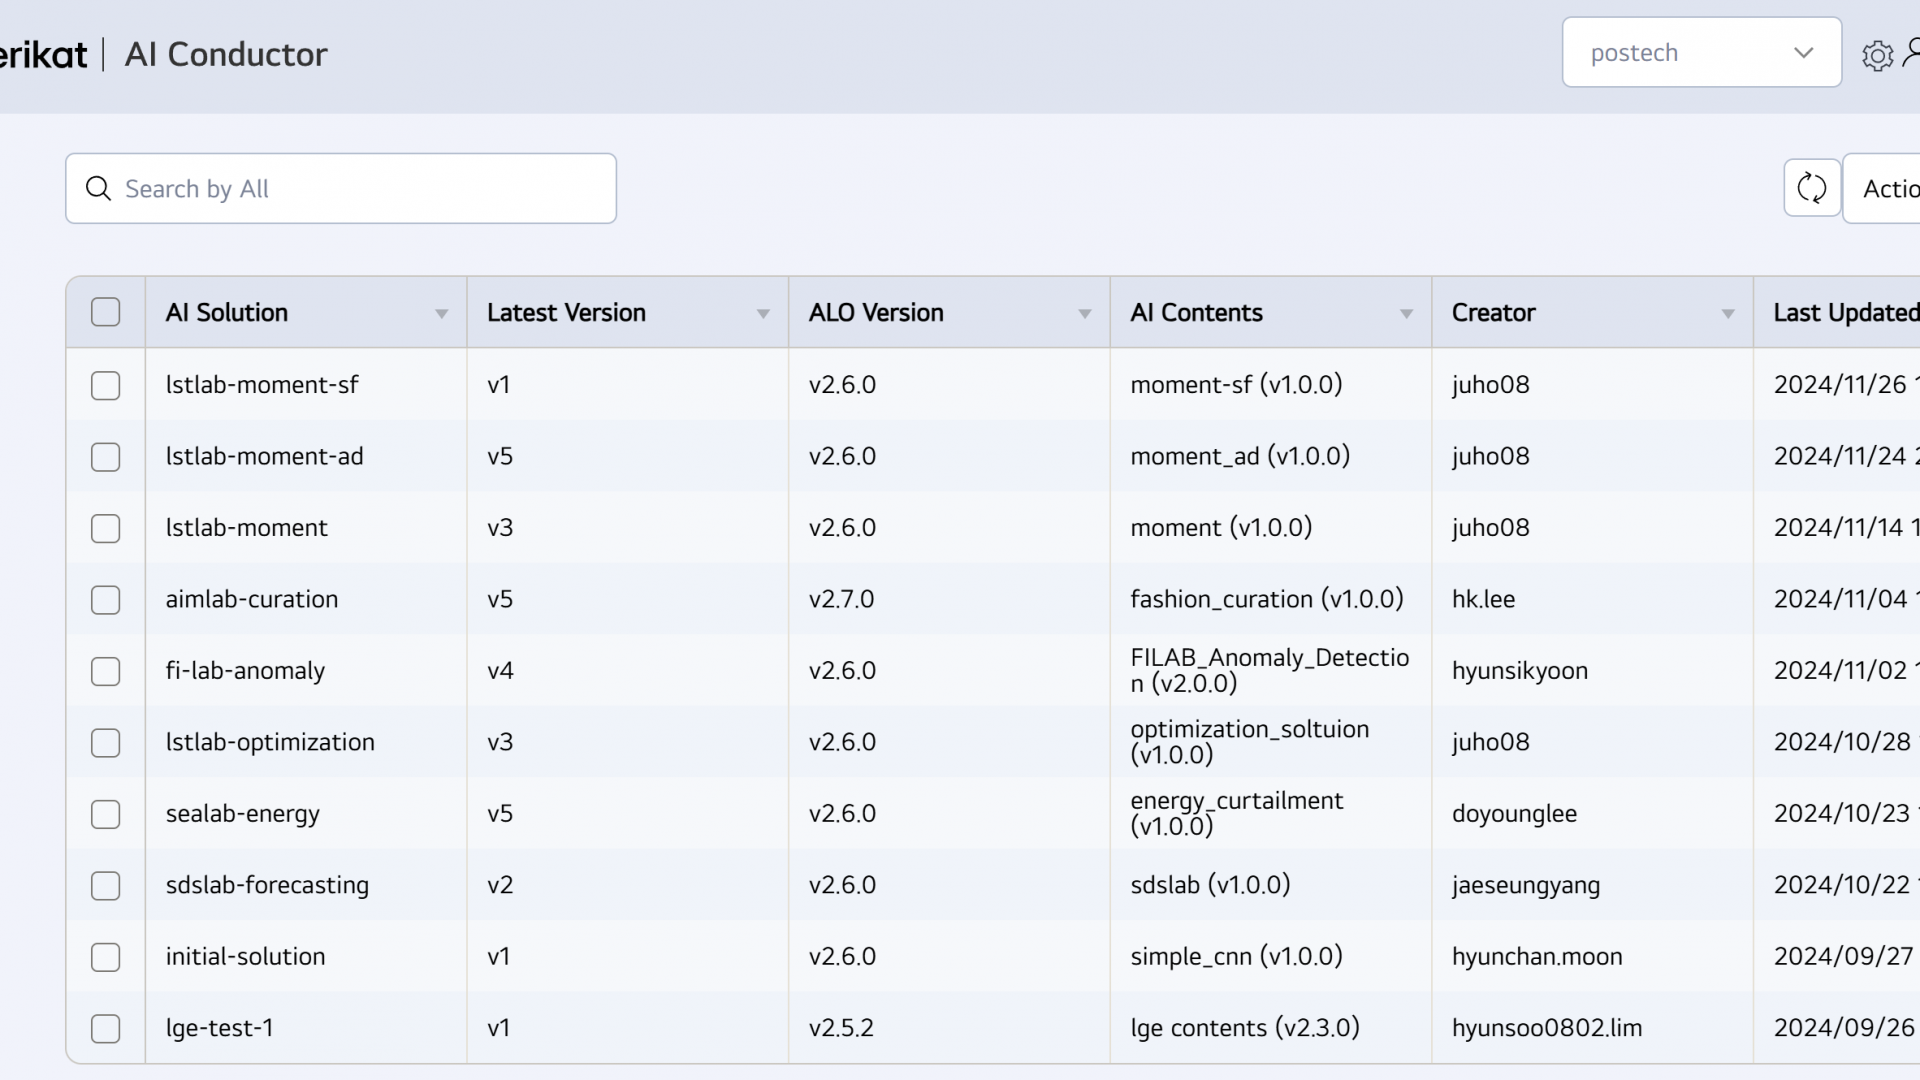
Task: Select the lstlab-optimization solution name
Action: (270, 742)
